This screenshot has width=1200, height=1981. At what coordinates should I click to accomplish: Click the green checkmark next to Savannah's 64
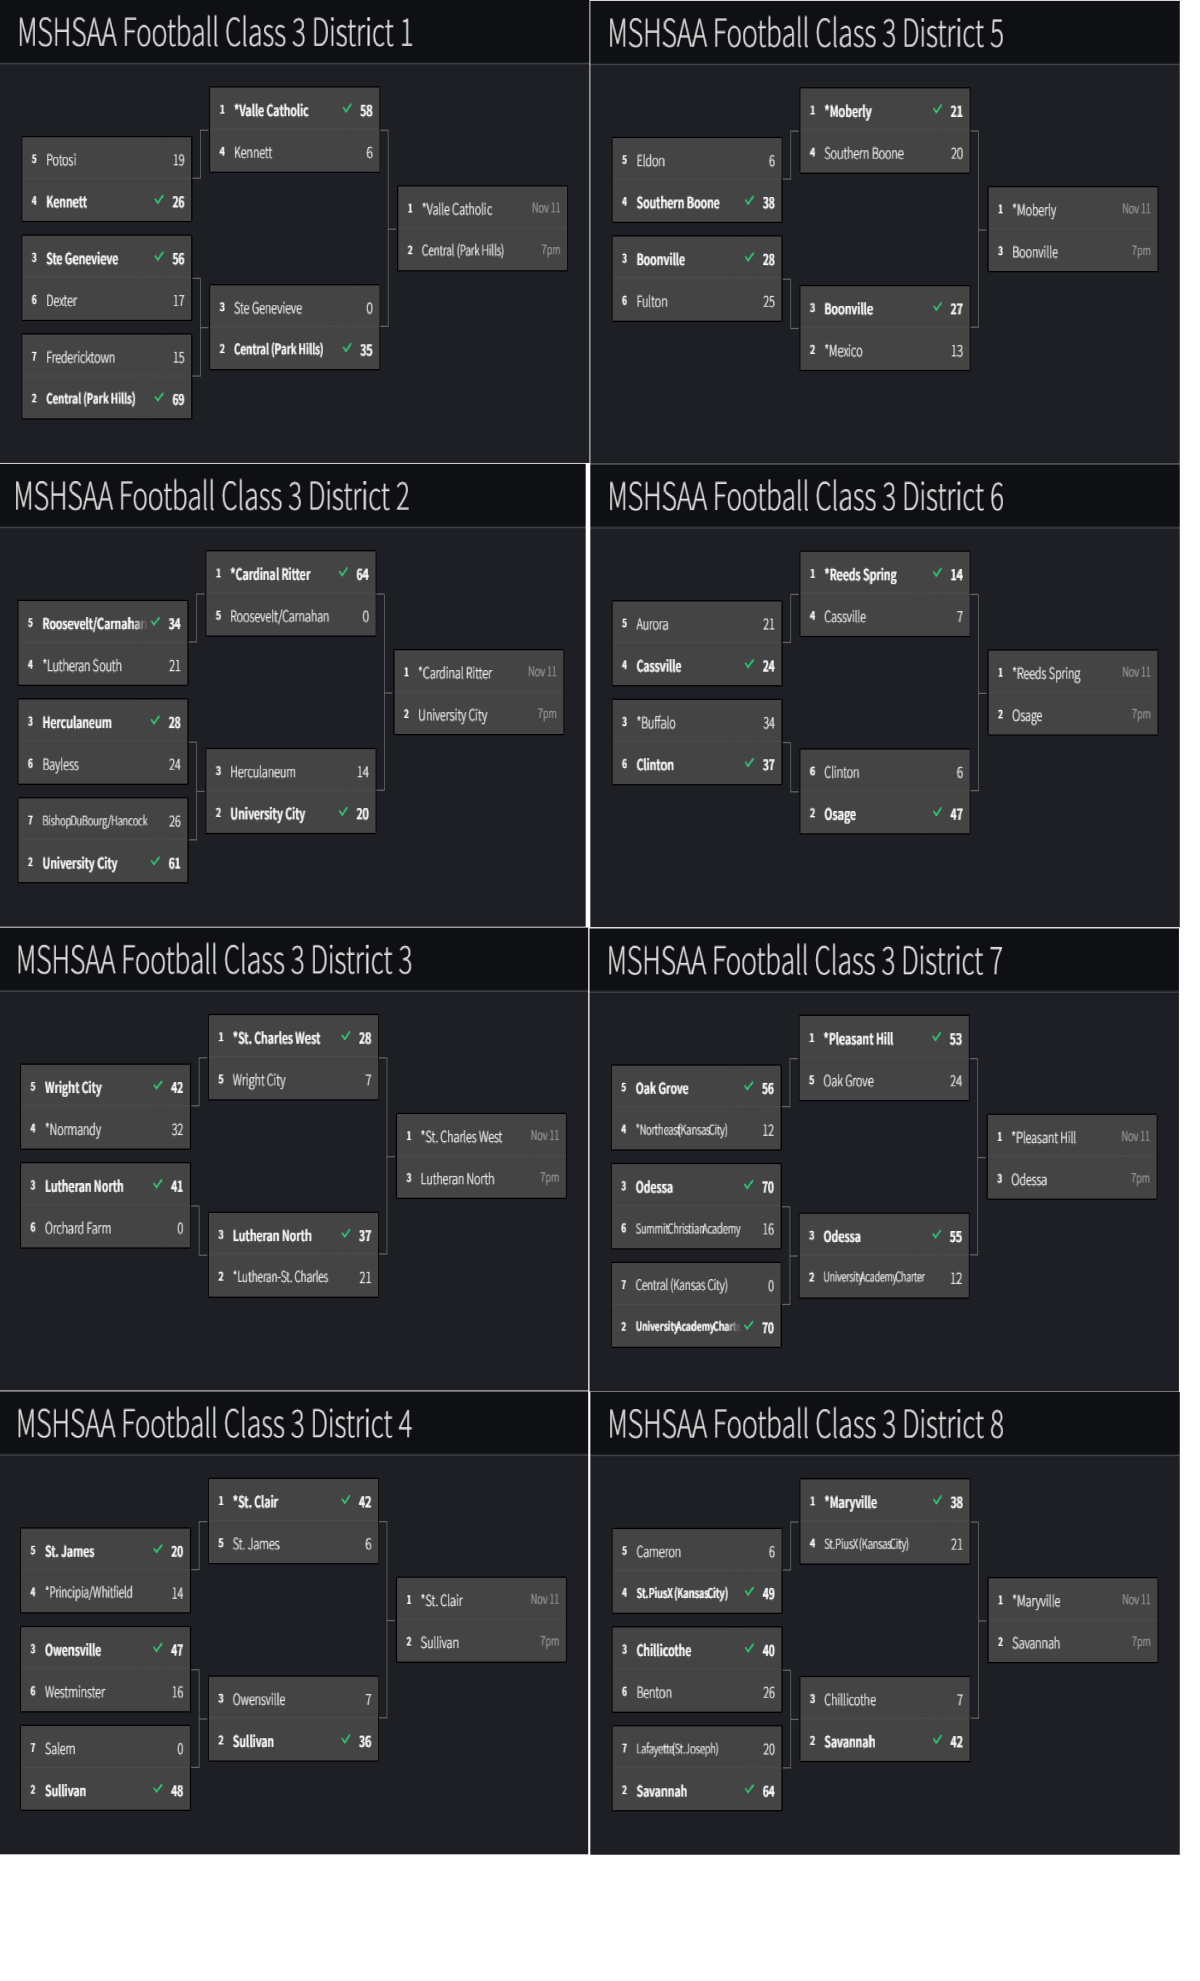pyautogui.click(x=749, y=1789)
